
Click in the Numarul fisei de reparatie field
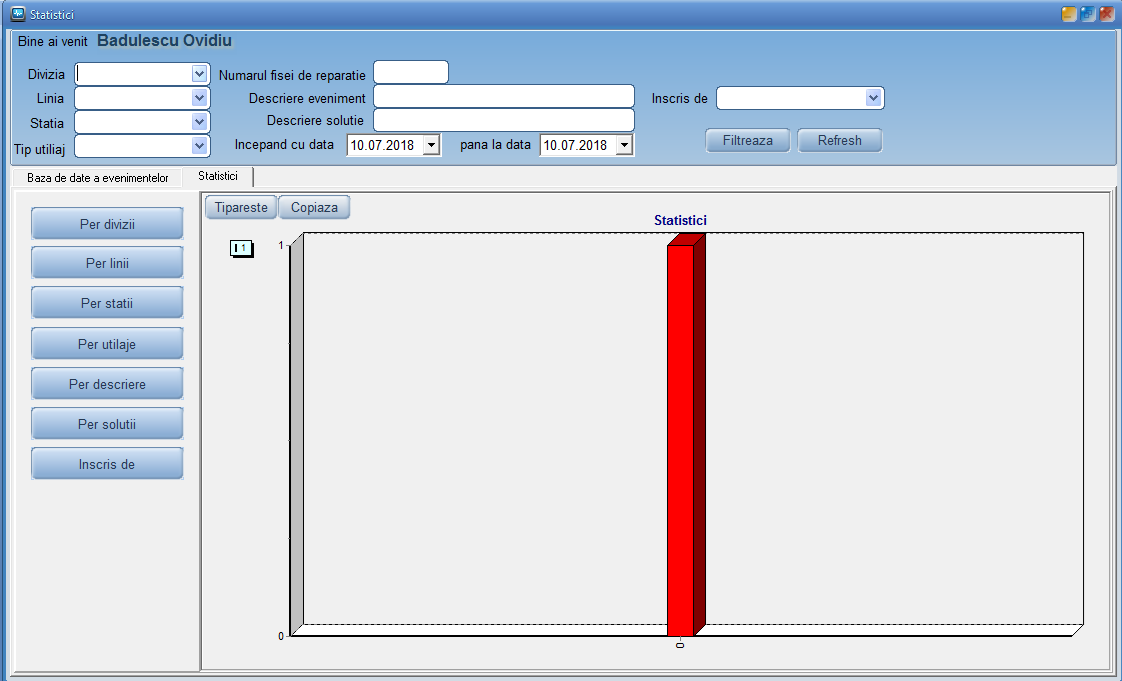click(x=411, y=73)
